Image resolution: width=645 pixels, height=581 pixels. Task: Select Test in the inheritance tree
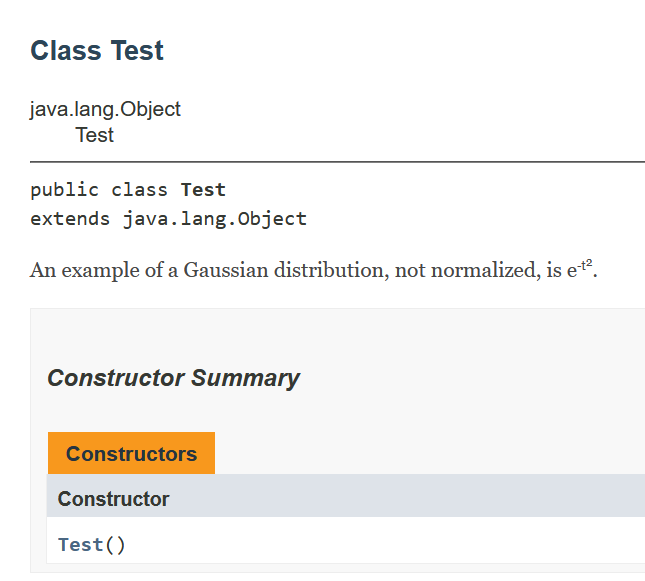[95, 135]
